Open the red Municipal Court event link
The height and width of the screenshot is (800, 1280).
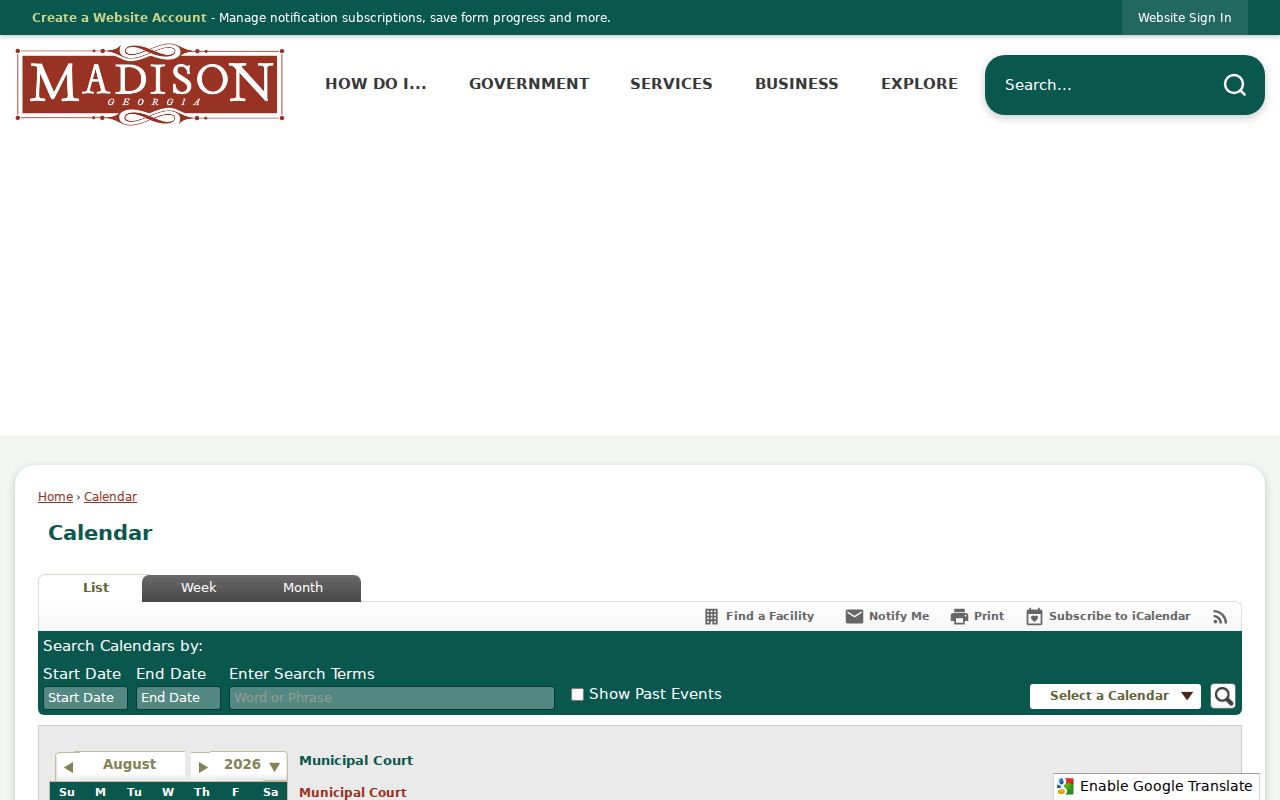353,793
